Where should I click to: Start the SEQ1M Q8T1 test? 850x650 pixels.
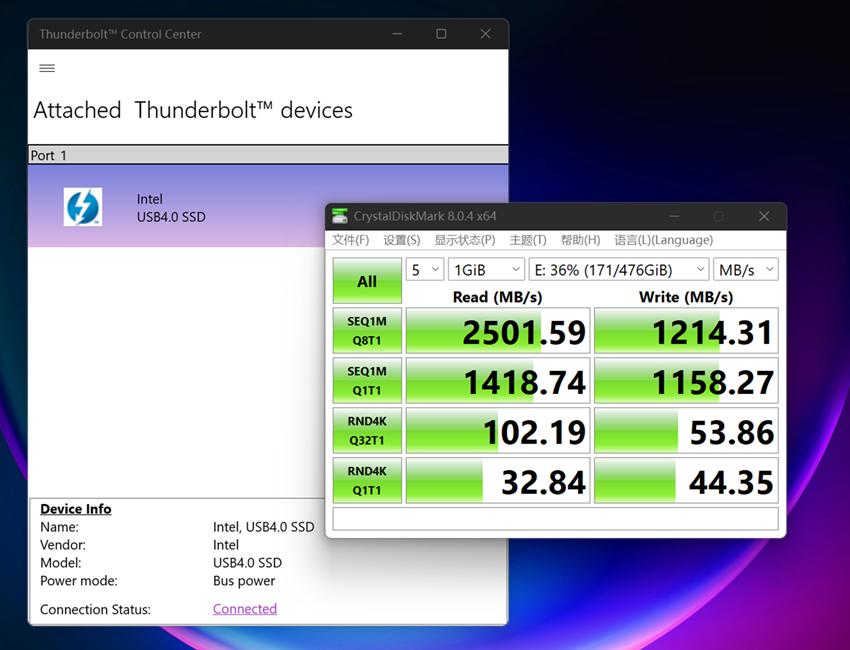[x=367, y=331]
